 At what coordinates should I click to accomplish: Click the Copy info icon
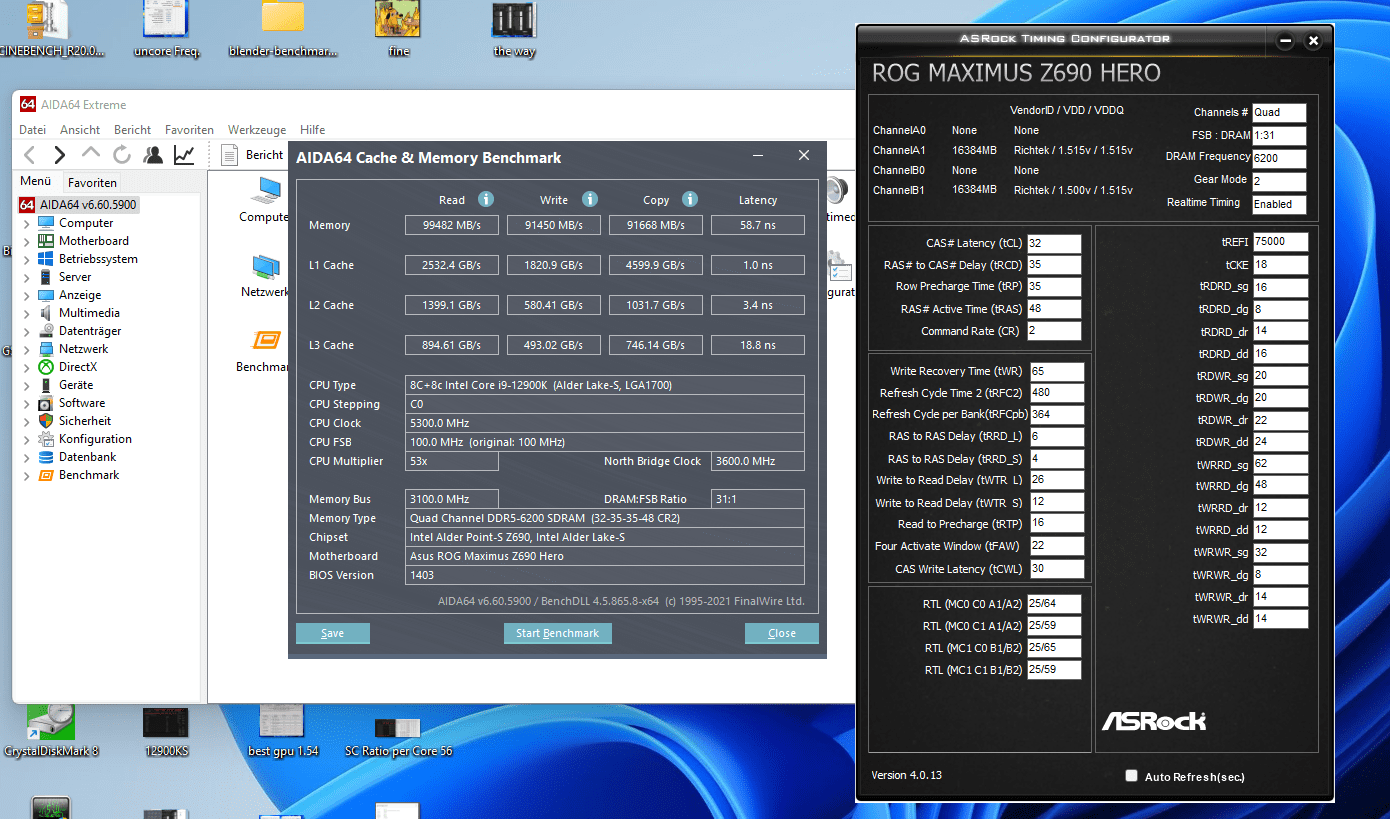690,199
